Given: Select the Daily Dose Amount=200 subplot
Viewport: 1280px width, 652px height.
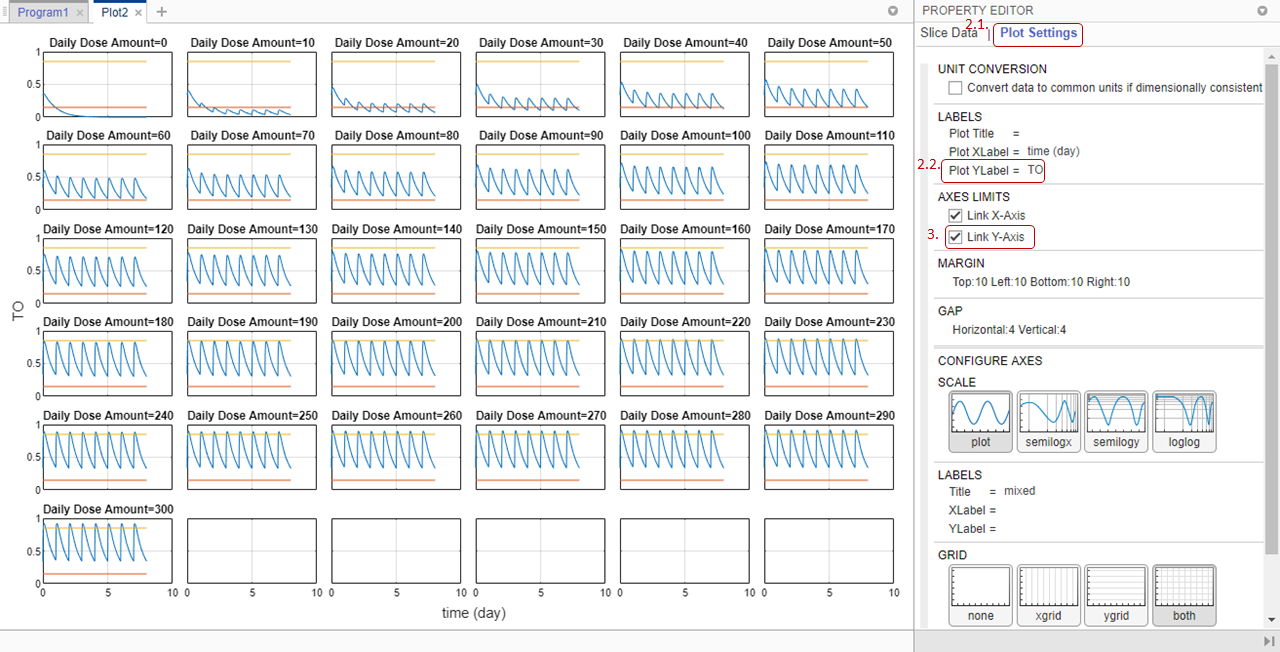Looking at the screenshot, I should point(396,363).
